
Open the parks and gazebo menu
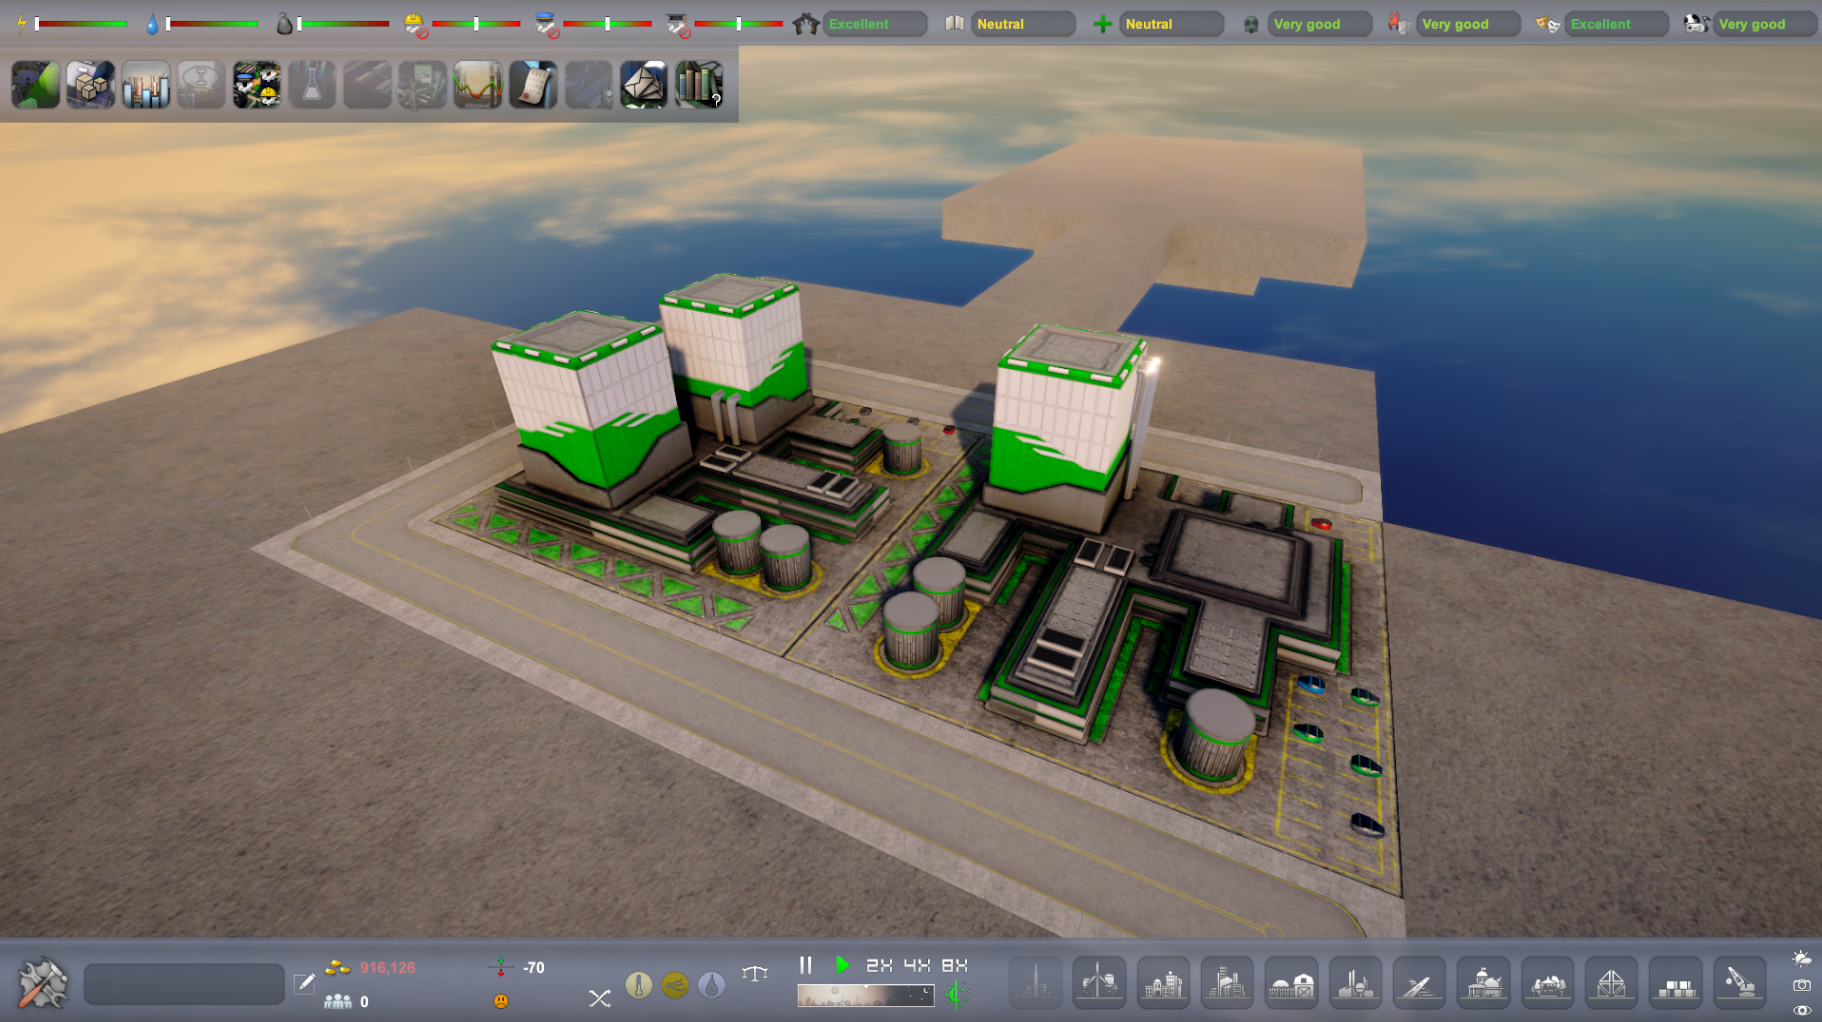tap(1547, 983)
